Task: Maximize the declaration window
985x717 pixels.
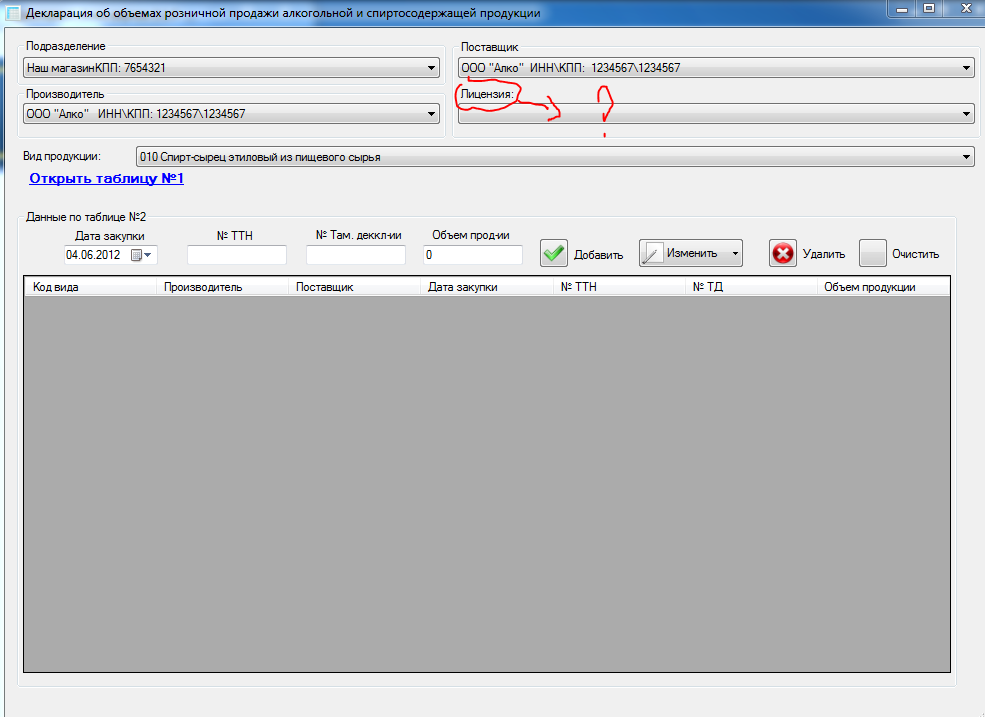Action: click(929, 9)
